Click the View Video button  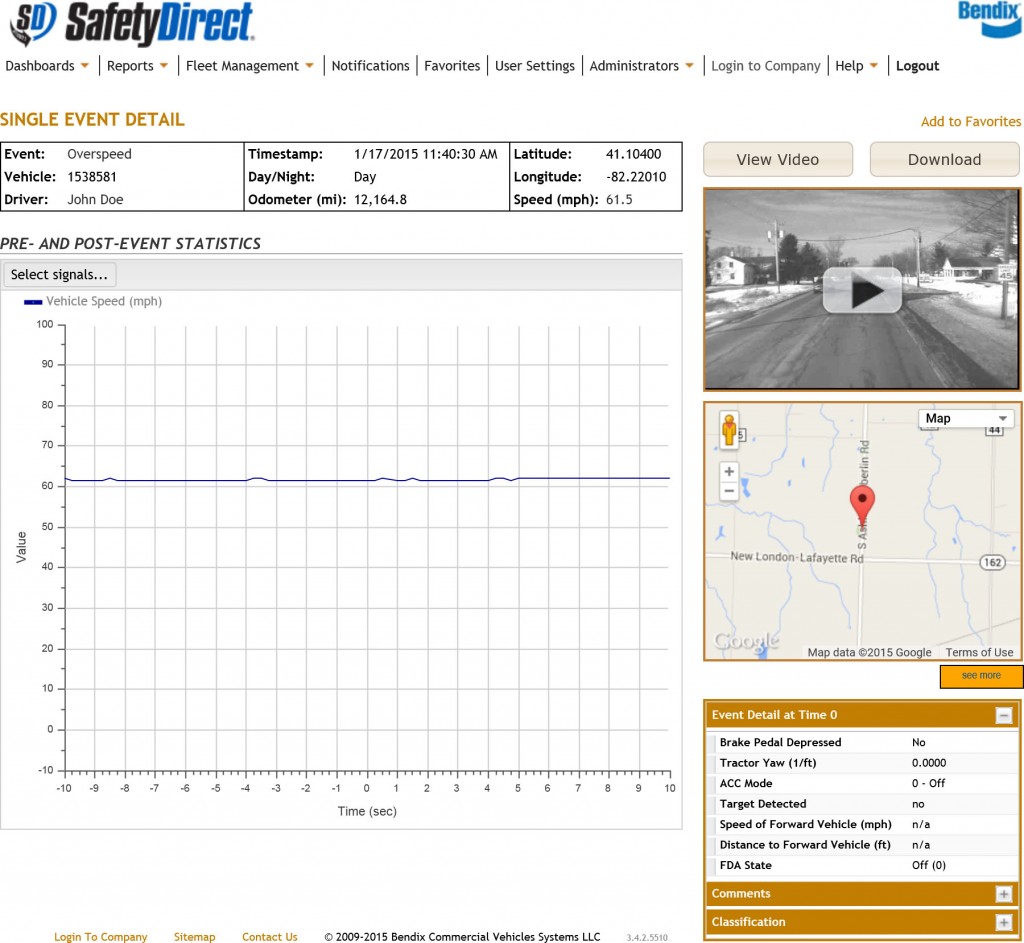[777, 159]
